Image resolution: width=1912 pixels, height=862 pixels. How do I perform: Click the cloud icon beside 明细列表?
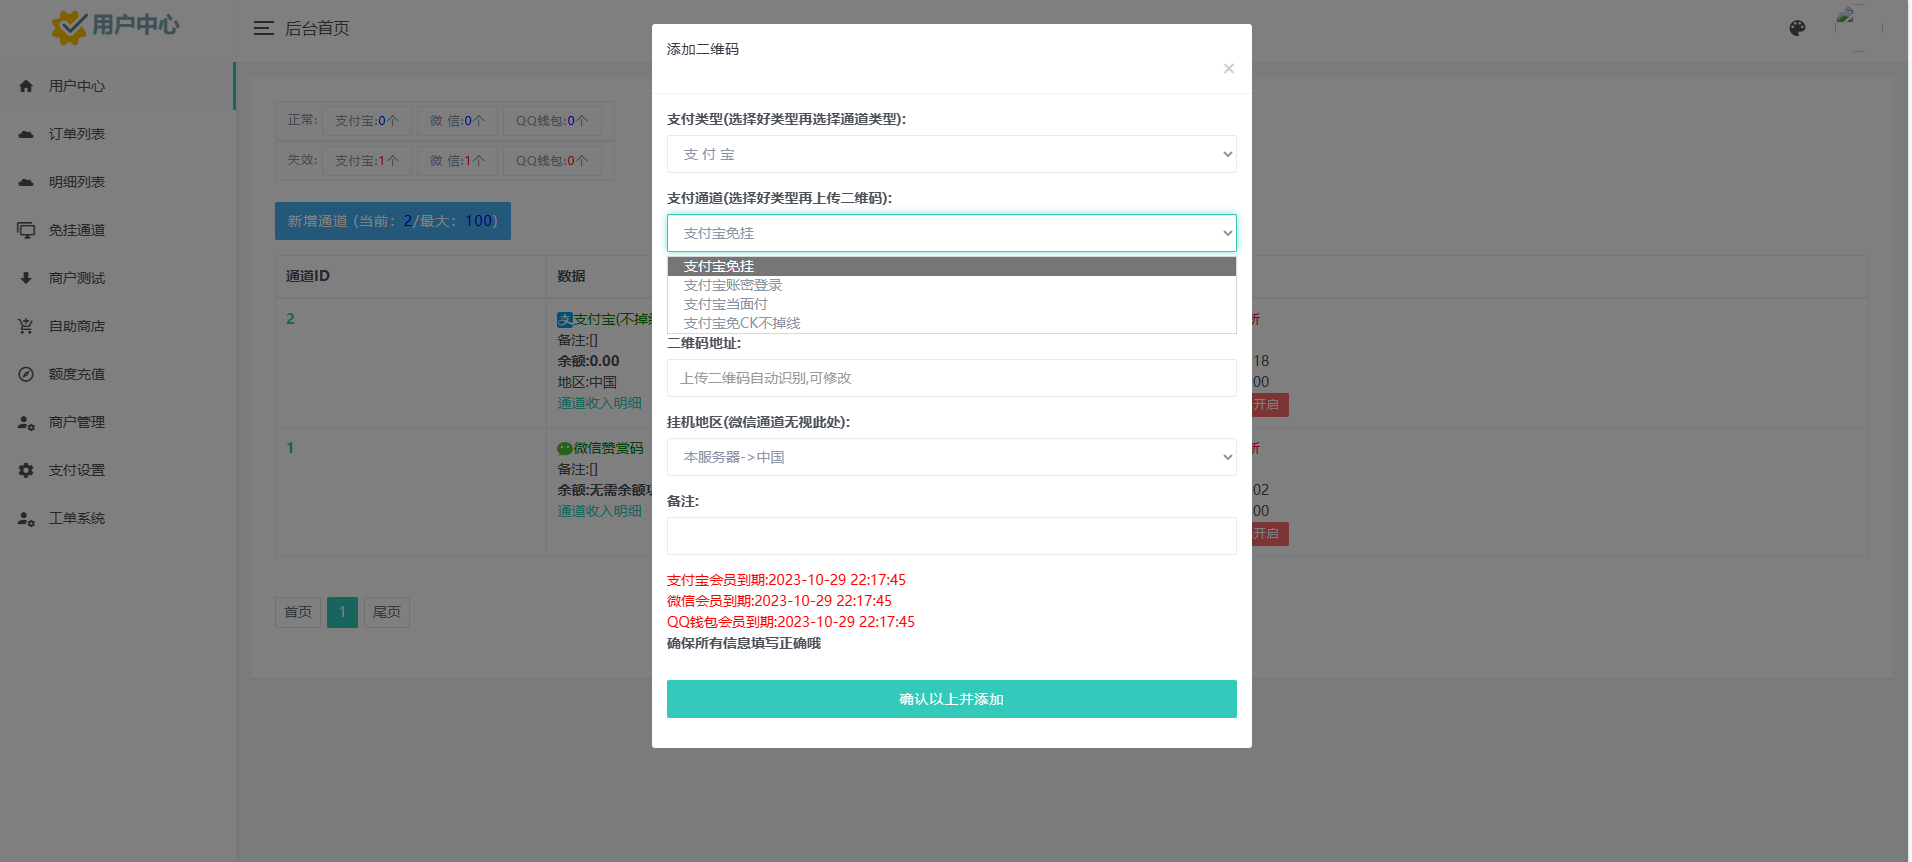pyautogui.click(x=26, y=182)
